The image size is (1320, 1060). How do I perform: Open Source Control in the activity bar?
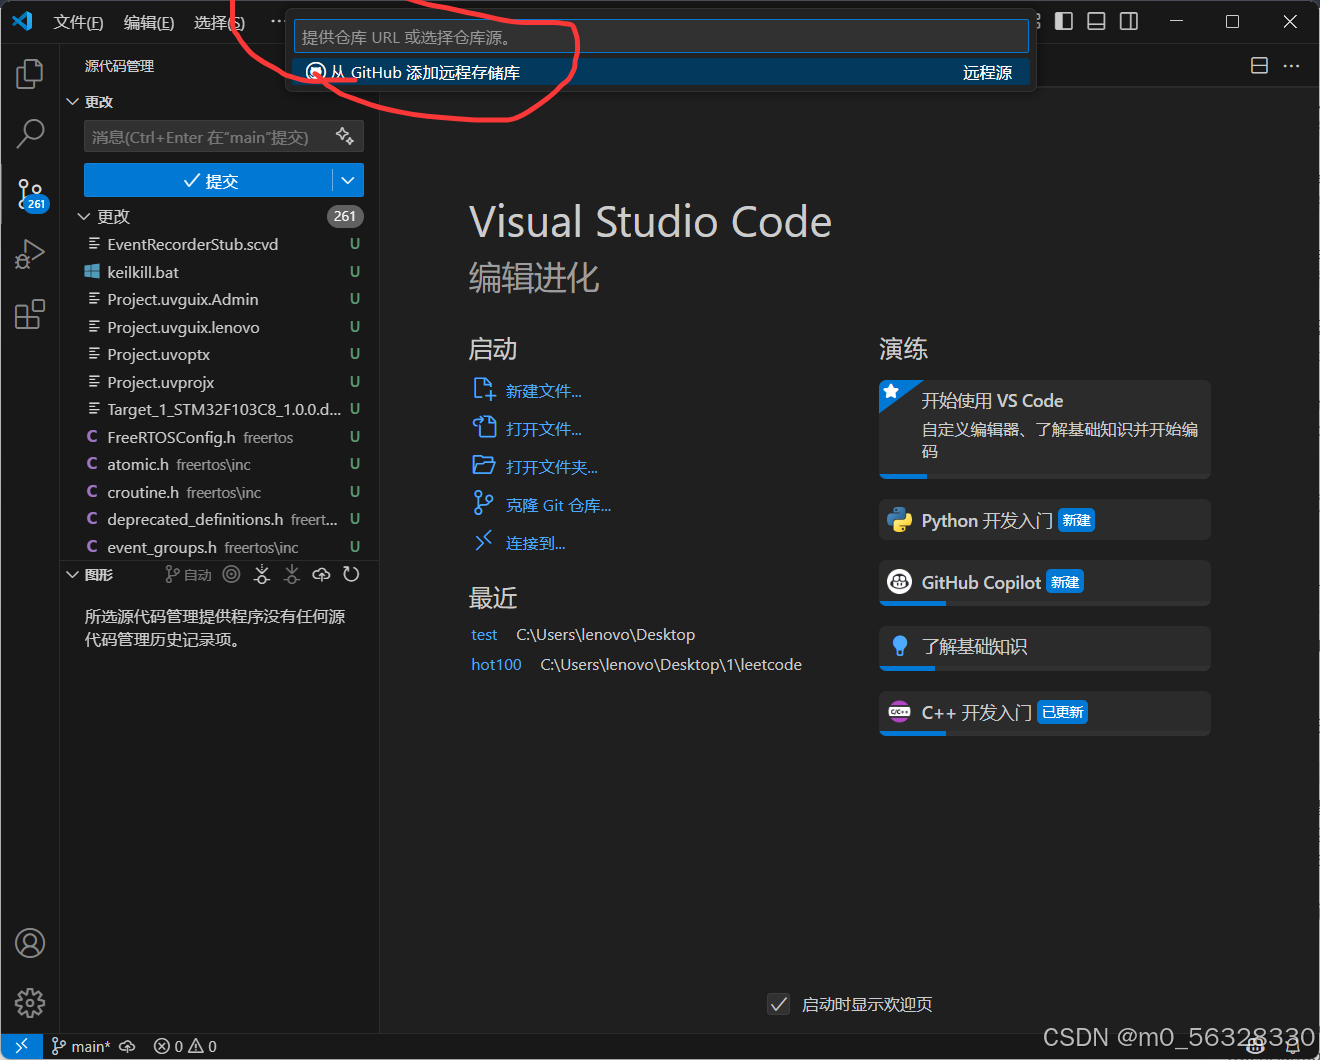click(30, 195)
